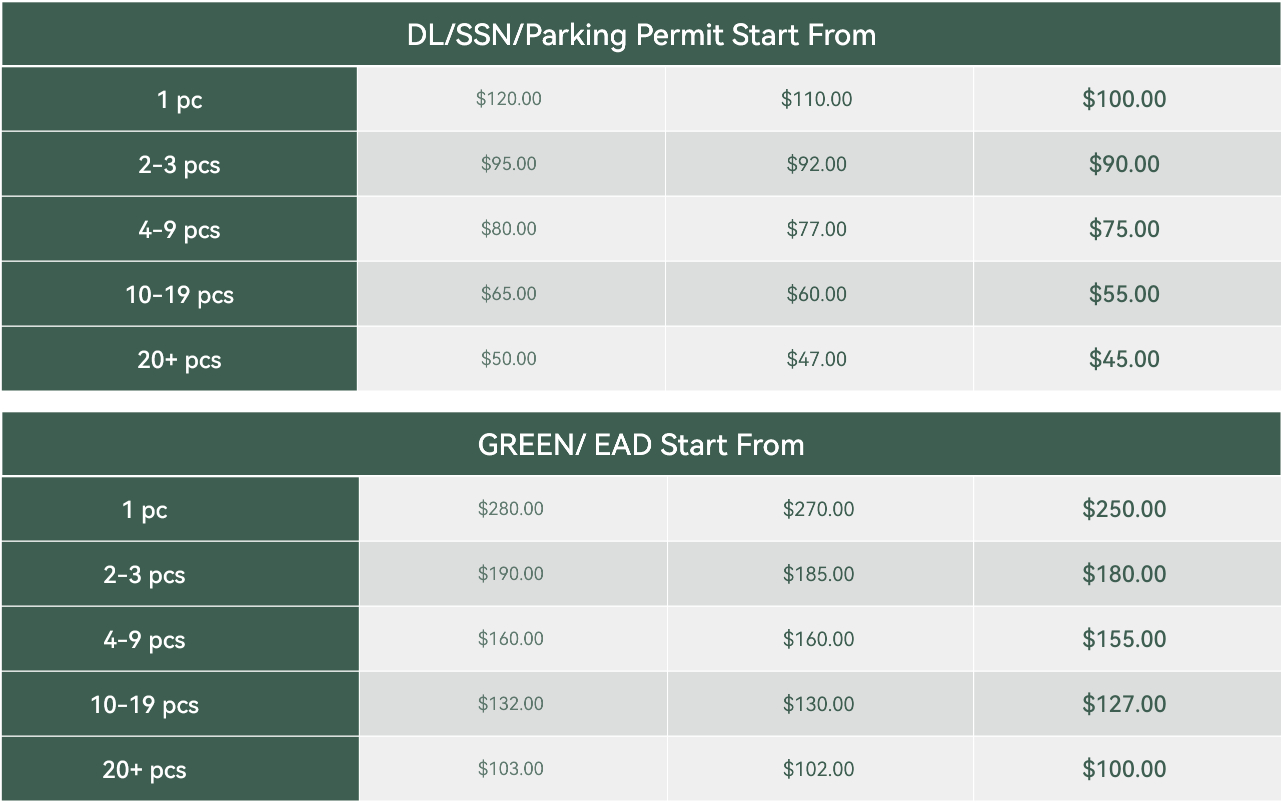
Task: Select the $55.00 price cell
Action: click(1124, 294)
